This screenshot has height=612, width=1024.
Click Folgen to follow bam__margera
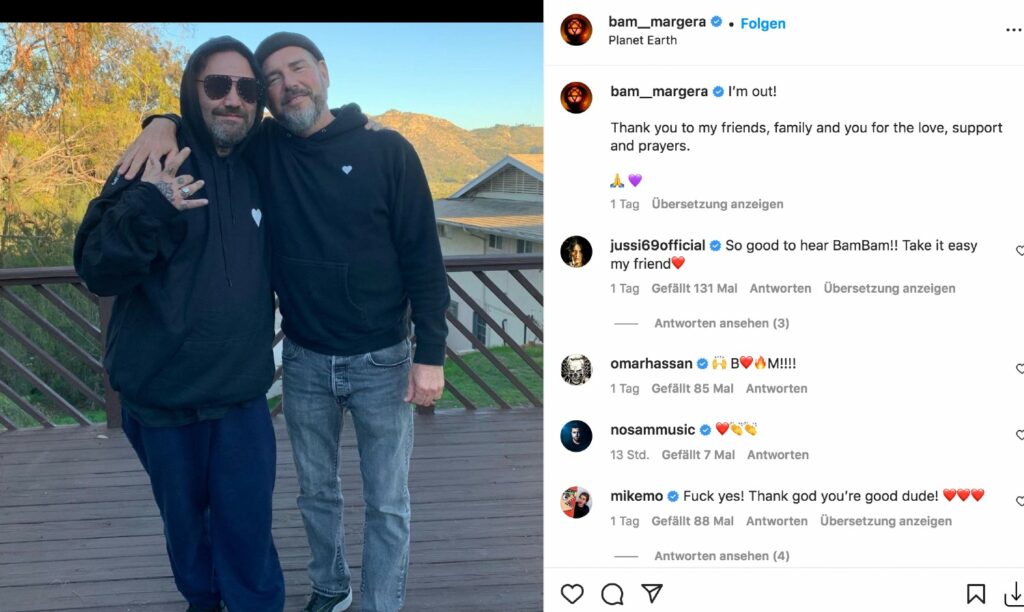coord(763,23)
